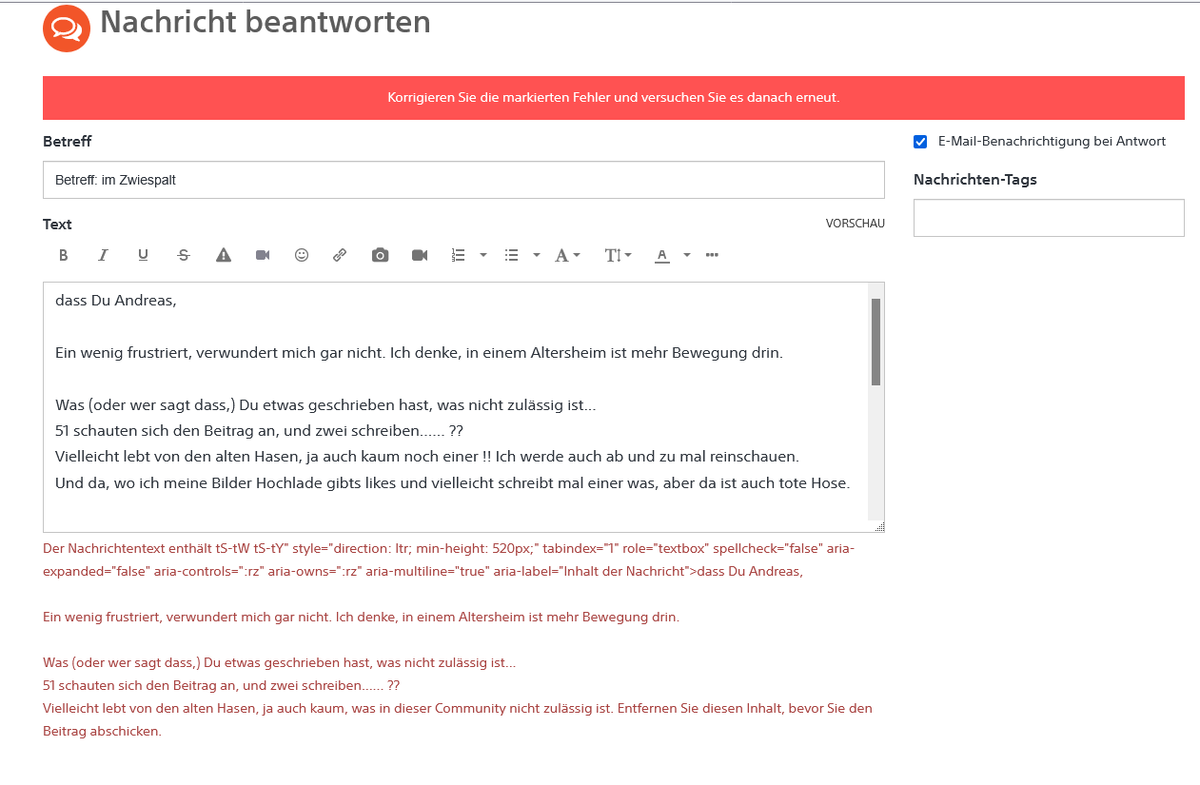Open the VORSCHAU preview link
Image resolution: width=1200 pixels, height=785 pixels.
[x=855, y=223]
